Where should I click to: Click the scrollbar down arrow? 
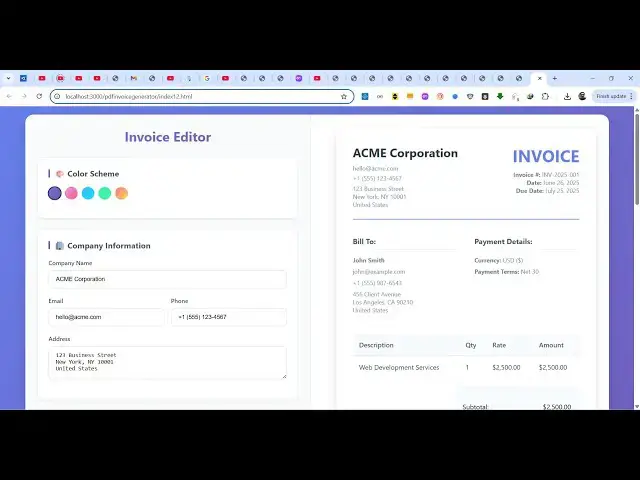point(637,407)
